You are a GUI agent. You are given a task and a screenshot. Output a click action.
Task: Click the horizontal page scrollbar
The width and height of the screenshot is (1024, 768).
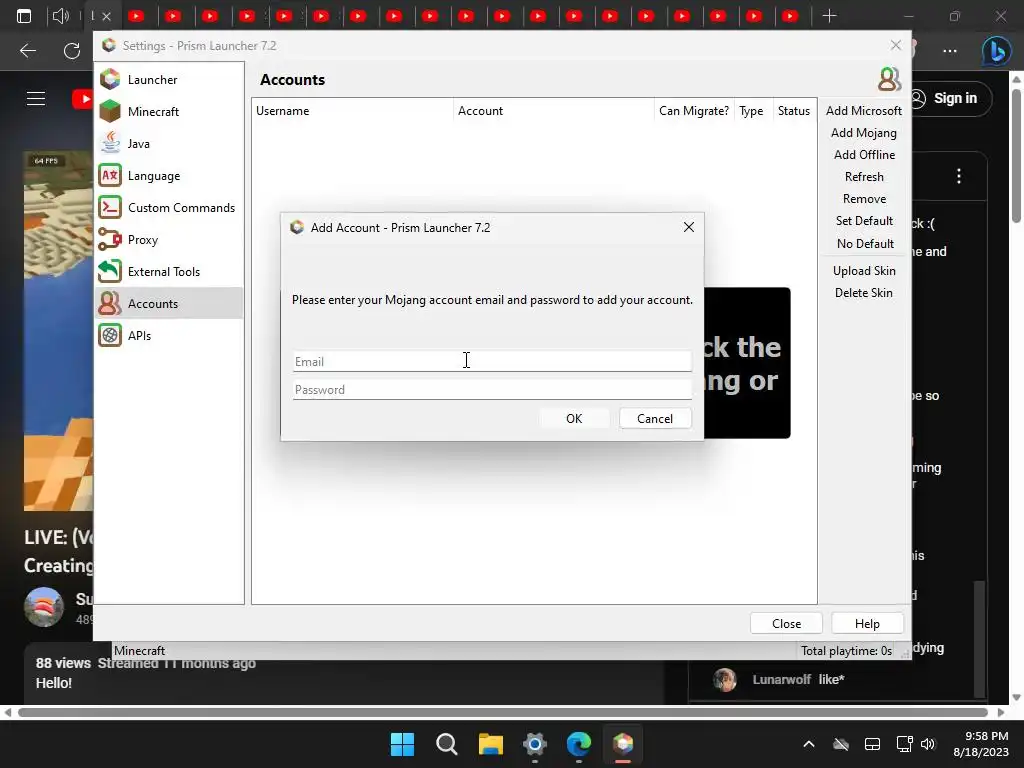(503, 712)
